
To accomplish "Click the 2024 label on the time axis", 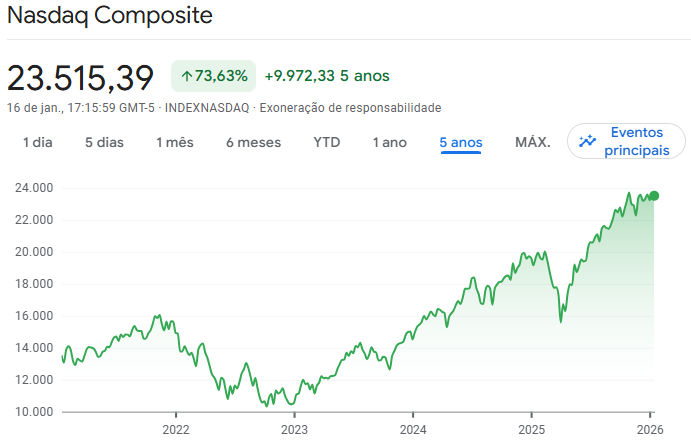I will tap(413, 431).
